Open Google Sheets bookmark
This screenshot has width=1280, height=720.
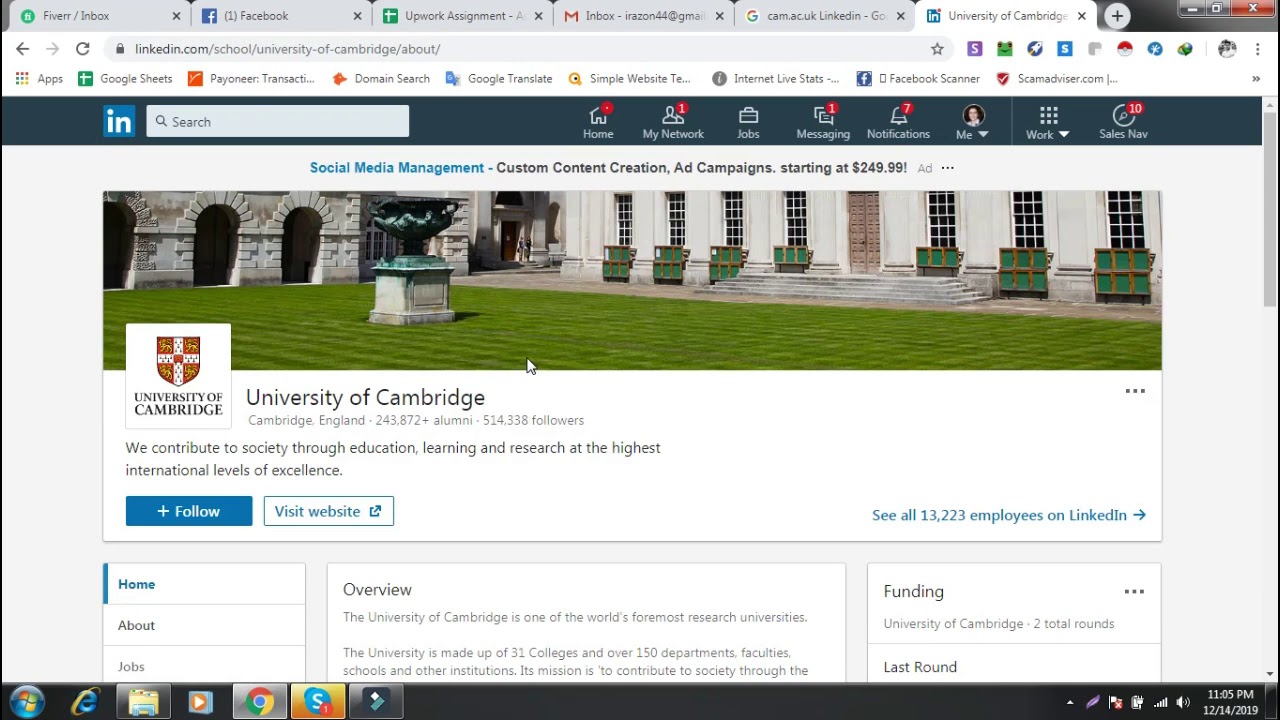(125, 78)
